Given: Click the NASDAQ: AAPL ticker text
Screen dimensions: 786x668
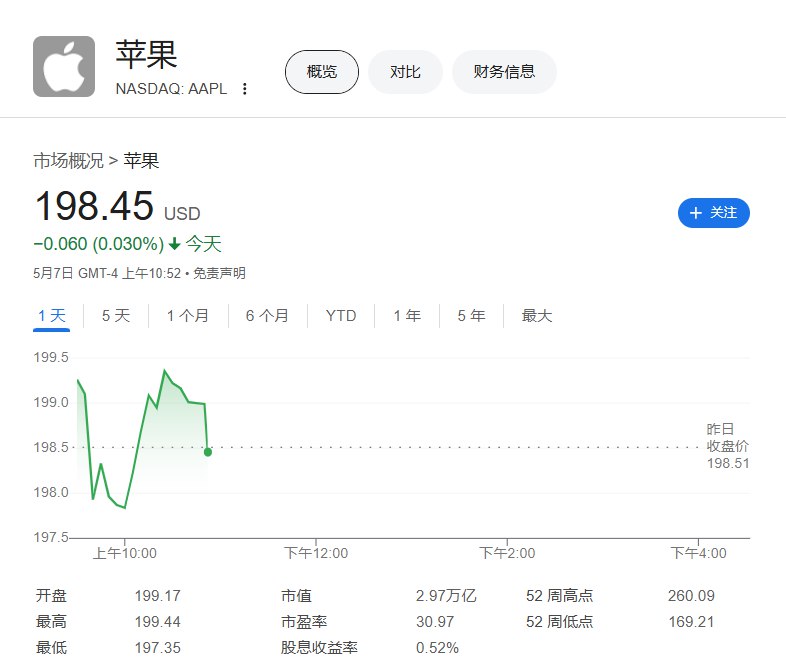Looking at the screenshot, I should click(171, 89).
